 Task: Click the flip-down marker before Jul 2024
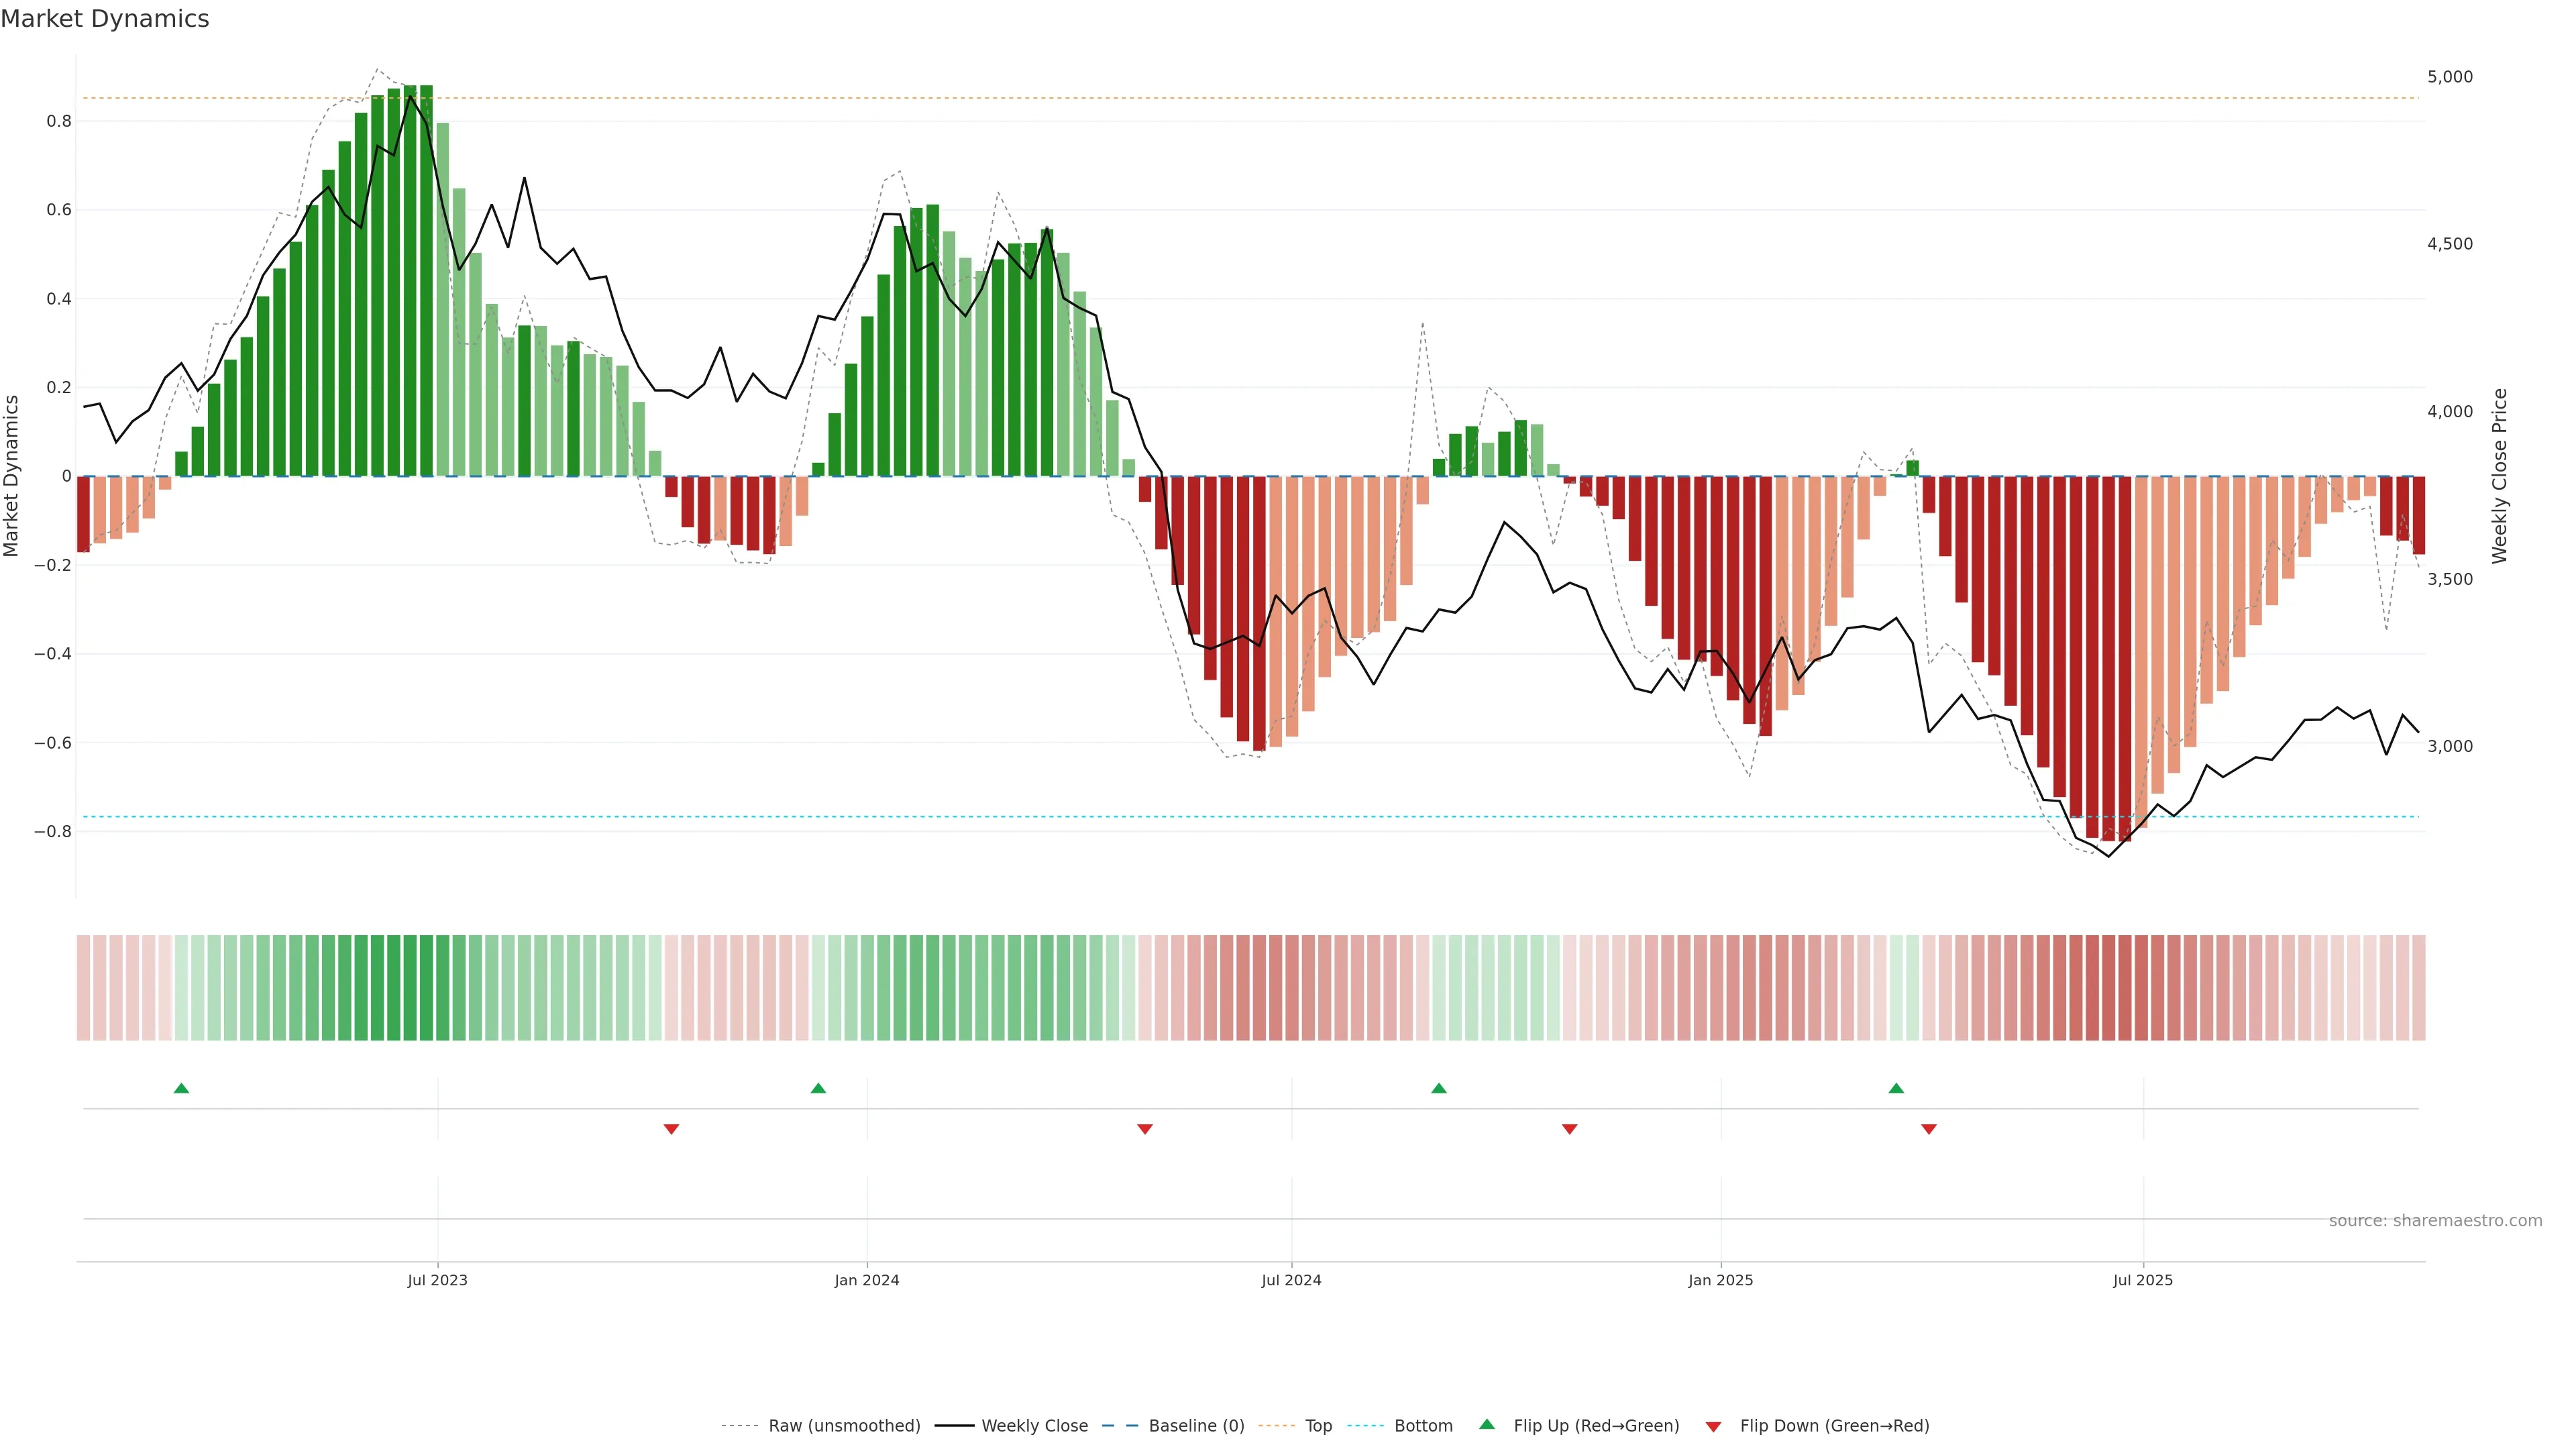pos(1145,1129)
